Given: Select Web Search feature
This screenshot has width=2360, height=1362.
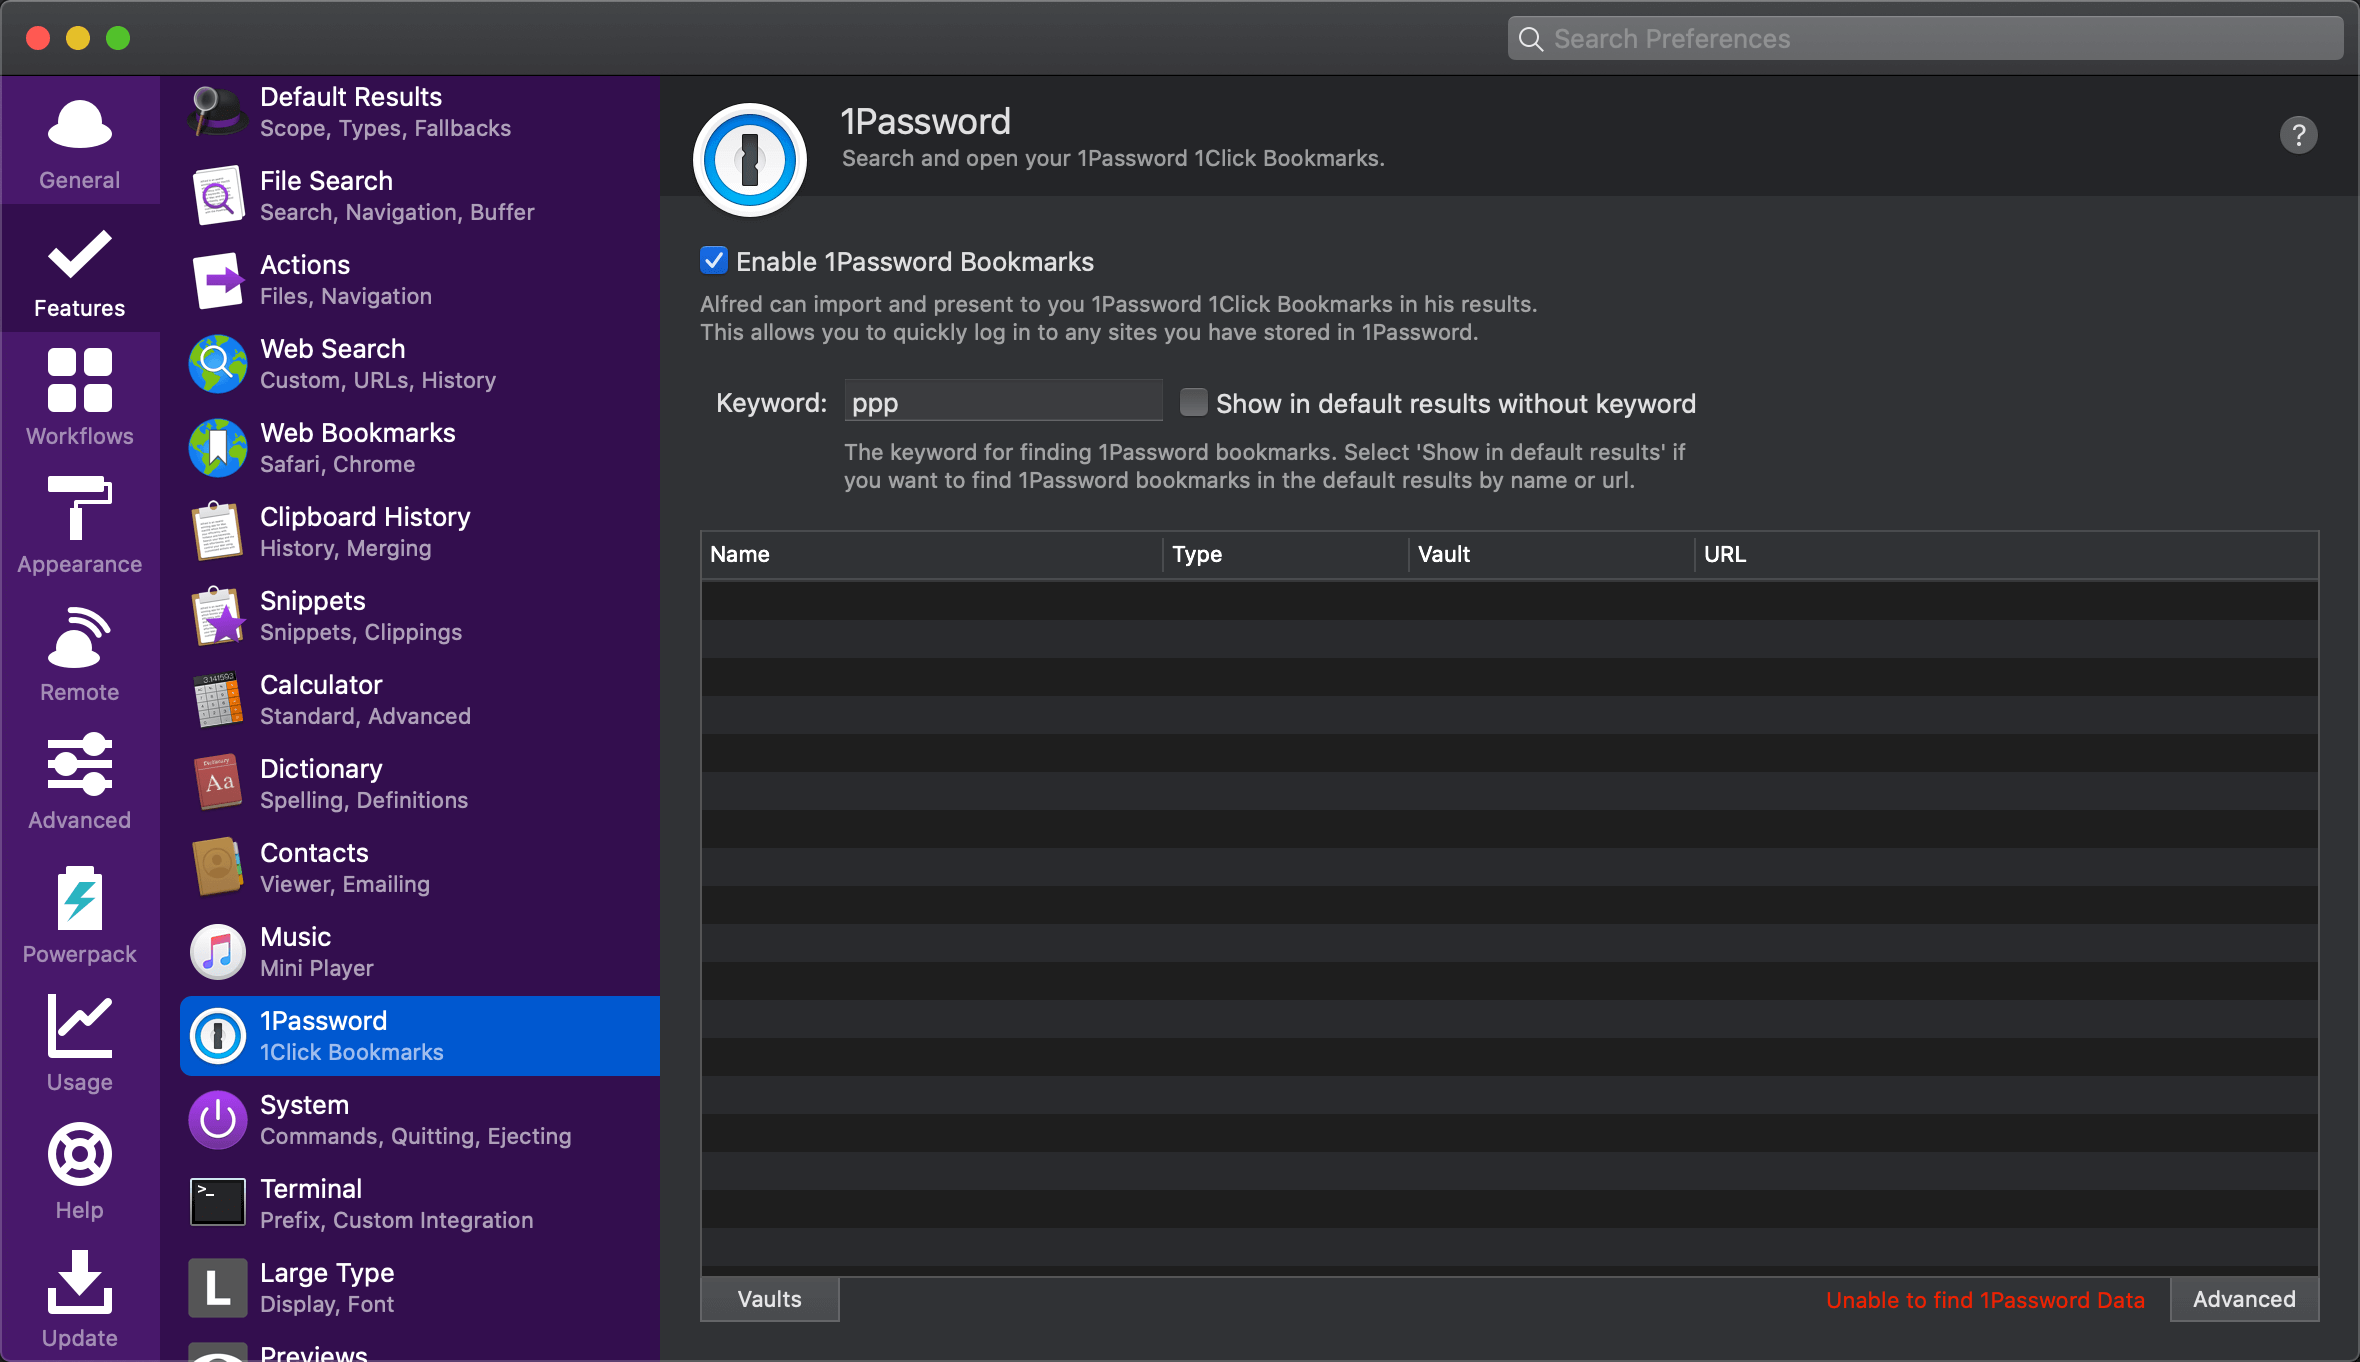Looking at the screenshot, I should 420,364.
